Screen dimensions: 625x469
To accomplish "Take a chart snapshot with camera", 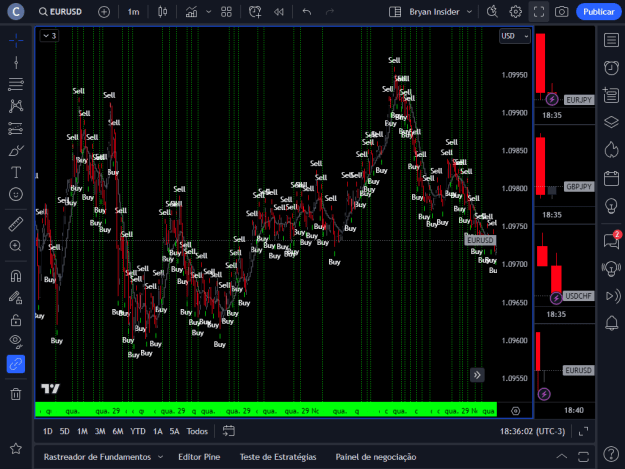I will pyautogui.click(x=562, y=12).
